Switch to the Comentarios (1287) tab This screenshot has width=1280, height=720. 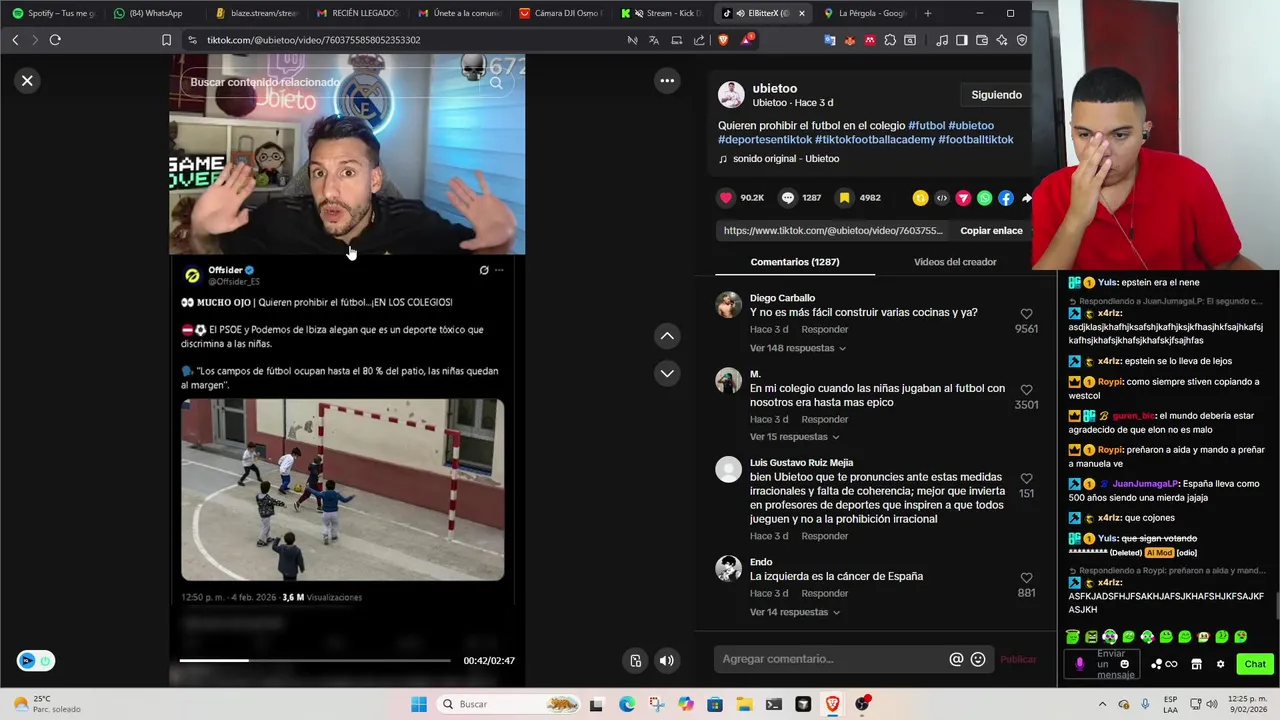coord(795,262)
